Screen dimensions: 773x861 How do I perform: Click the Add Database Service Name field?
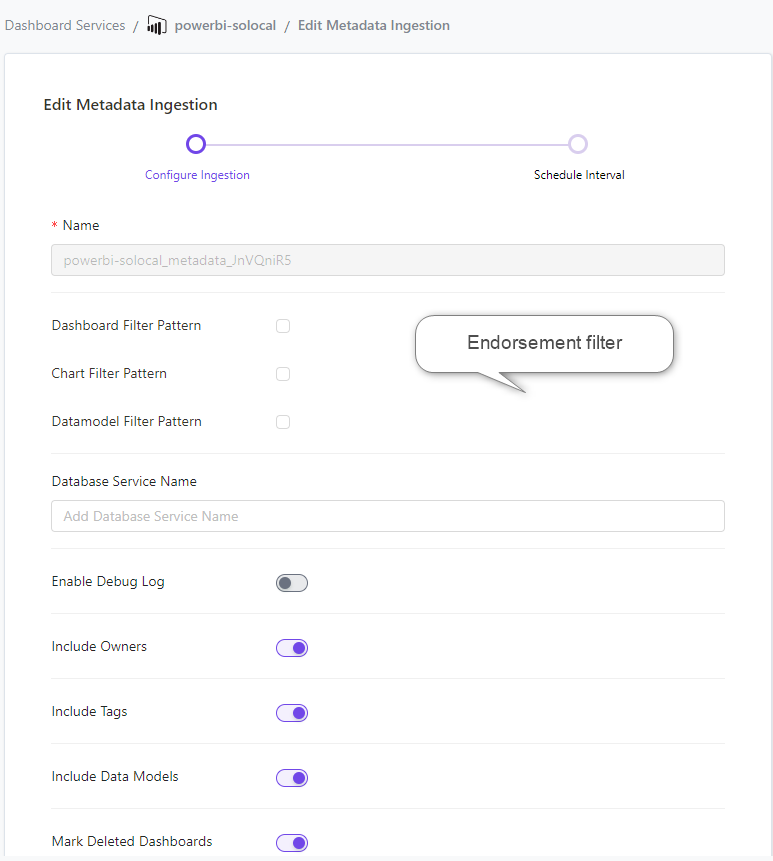click(x=387, y=516)
